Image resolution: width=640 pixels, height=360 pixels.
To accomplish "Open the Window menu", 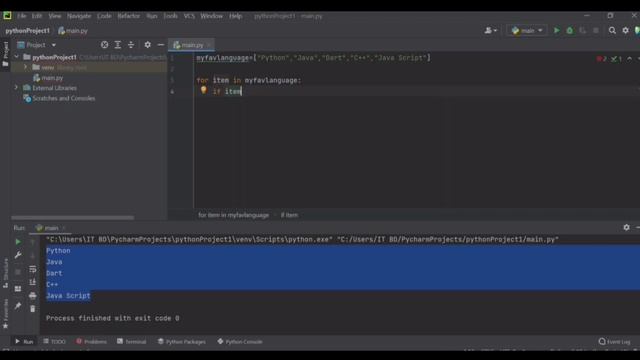I will click(211, 16).
